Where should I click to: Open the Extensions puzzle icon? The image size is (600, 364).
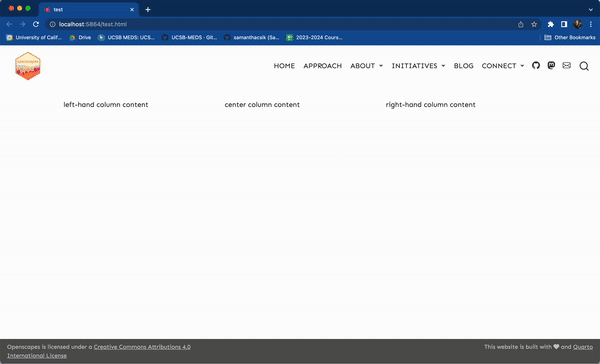coord(551,24)
